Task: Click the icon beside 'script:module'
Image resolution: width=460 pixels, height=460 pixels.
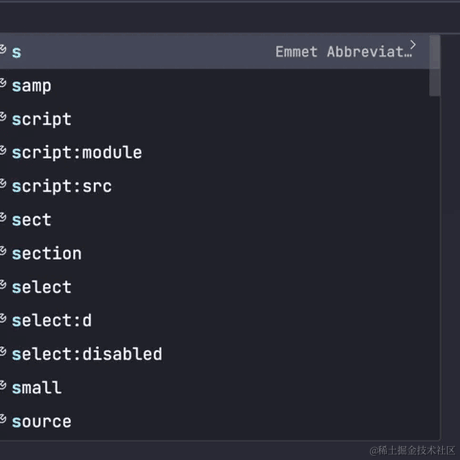Action: point(3,150)
